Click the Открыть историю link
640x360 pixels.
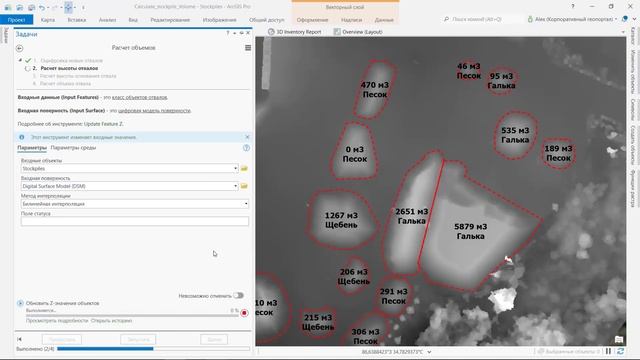[111, 321]
